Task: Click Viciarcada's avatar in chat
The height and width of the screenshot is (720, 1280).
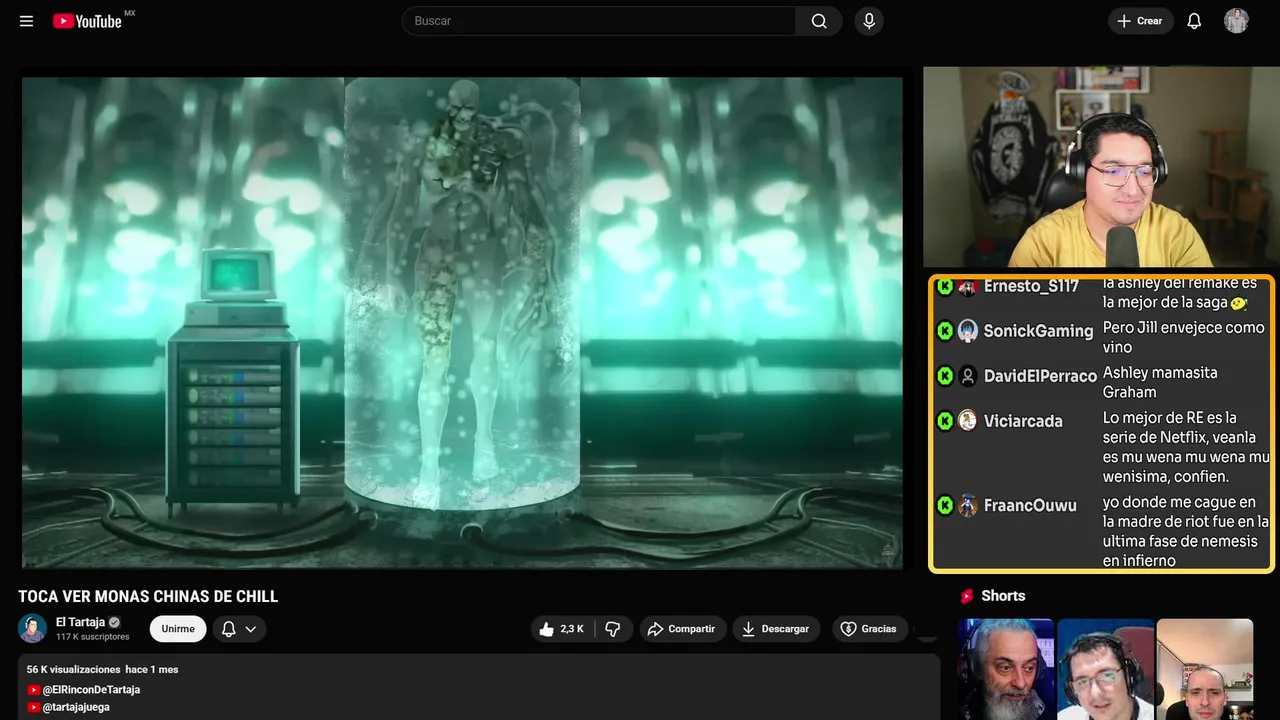Action: coord(967,421)
